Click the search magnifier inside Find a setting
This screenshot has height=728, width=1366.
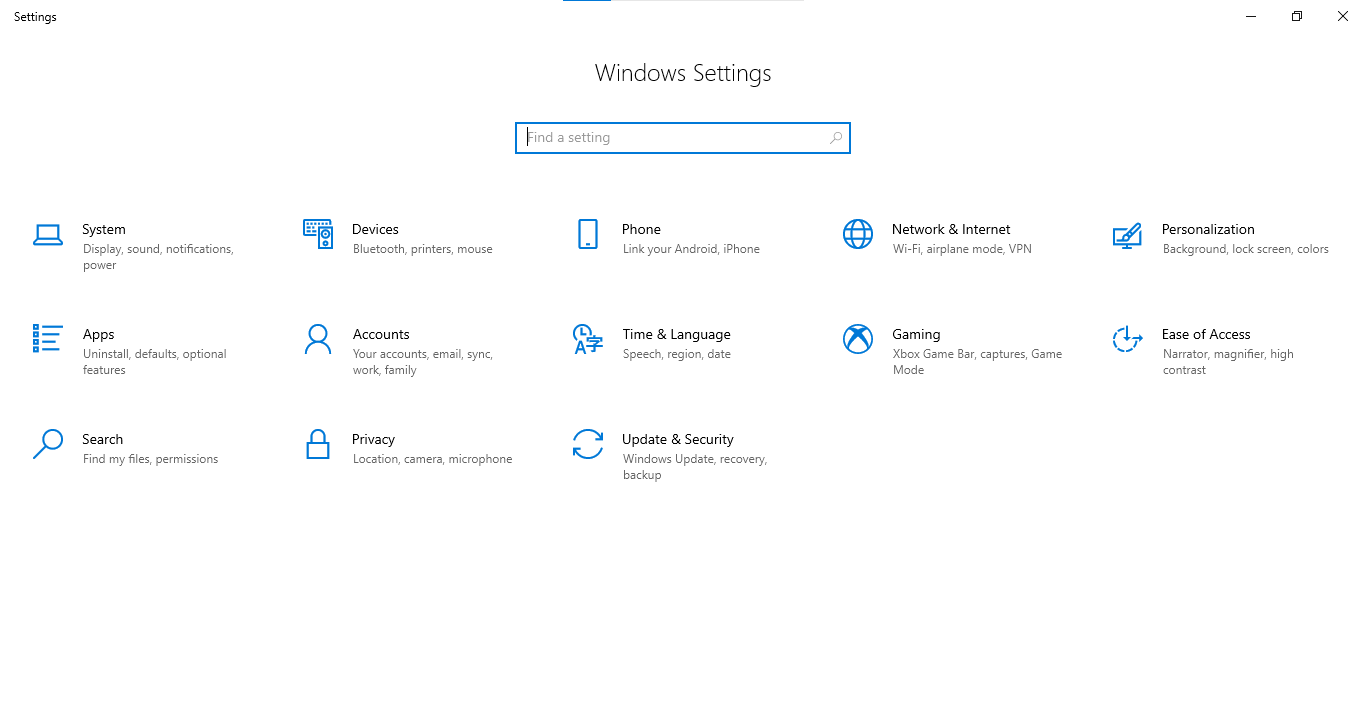pos(836,138)
